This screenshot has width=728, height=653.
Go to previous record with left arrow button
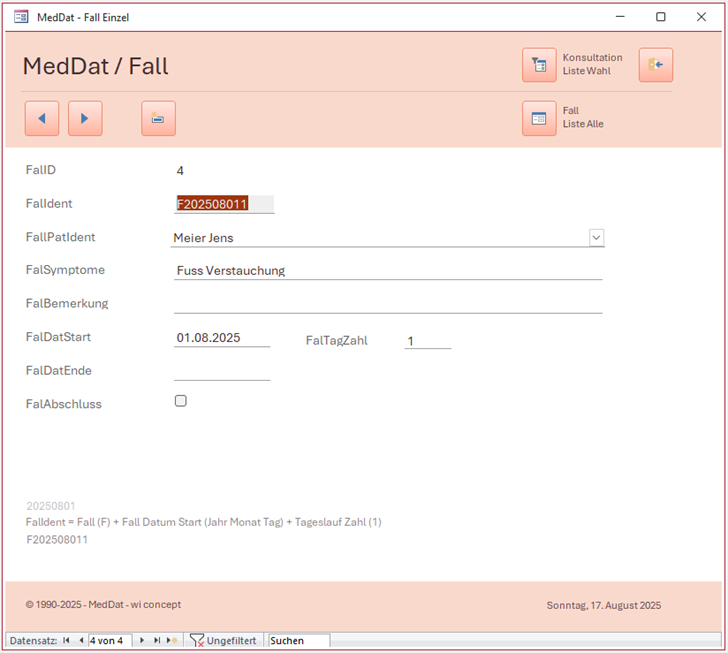point(41,118)
